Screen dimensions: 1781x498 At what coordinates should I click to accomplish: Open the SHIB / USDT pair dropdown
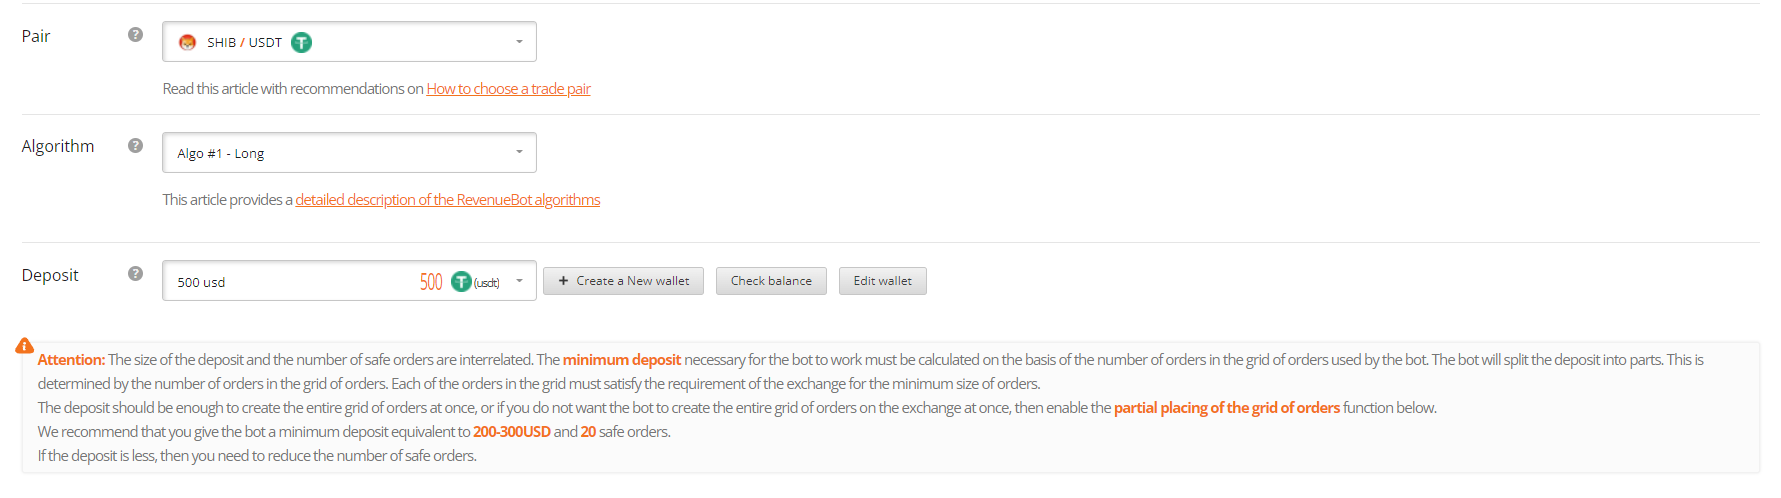(349, 42)
